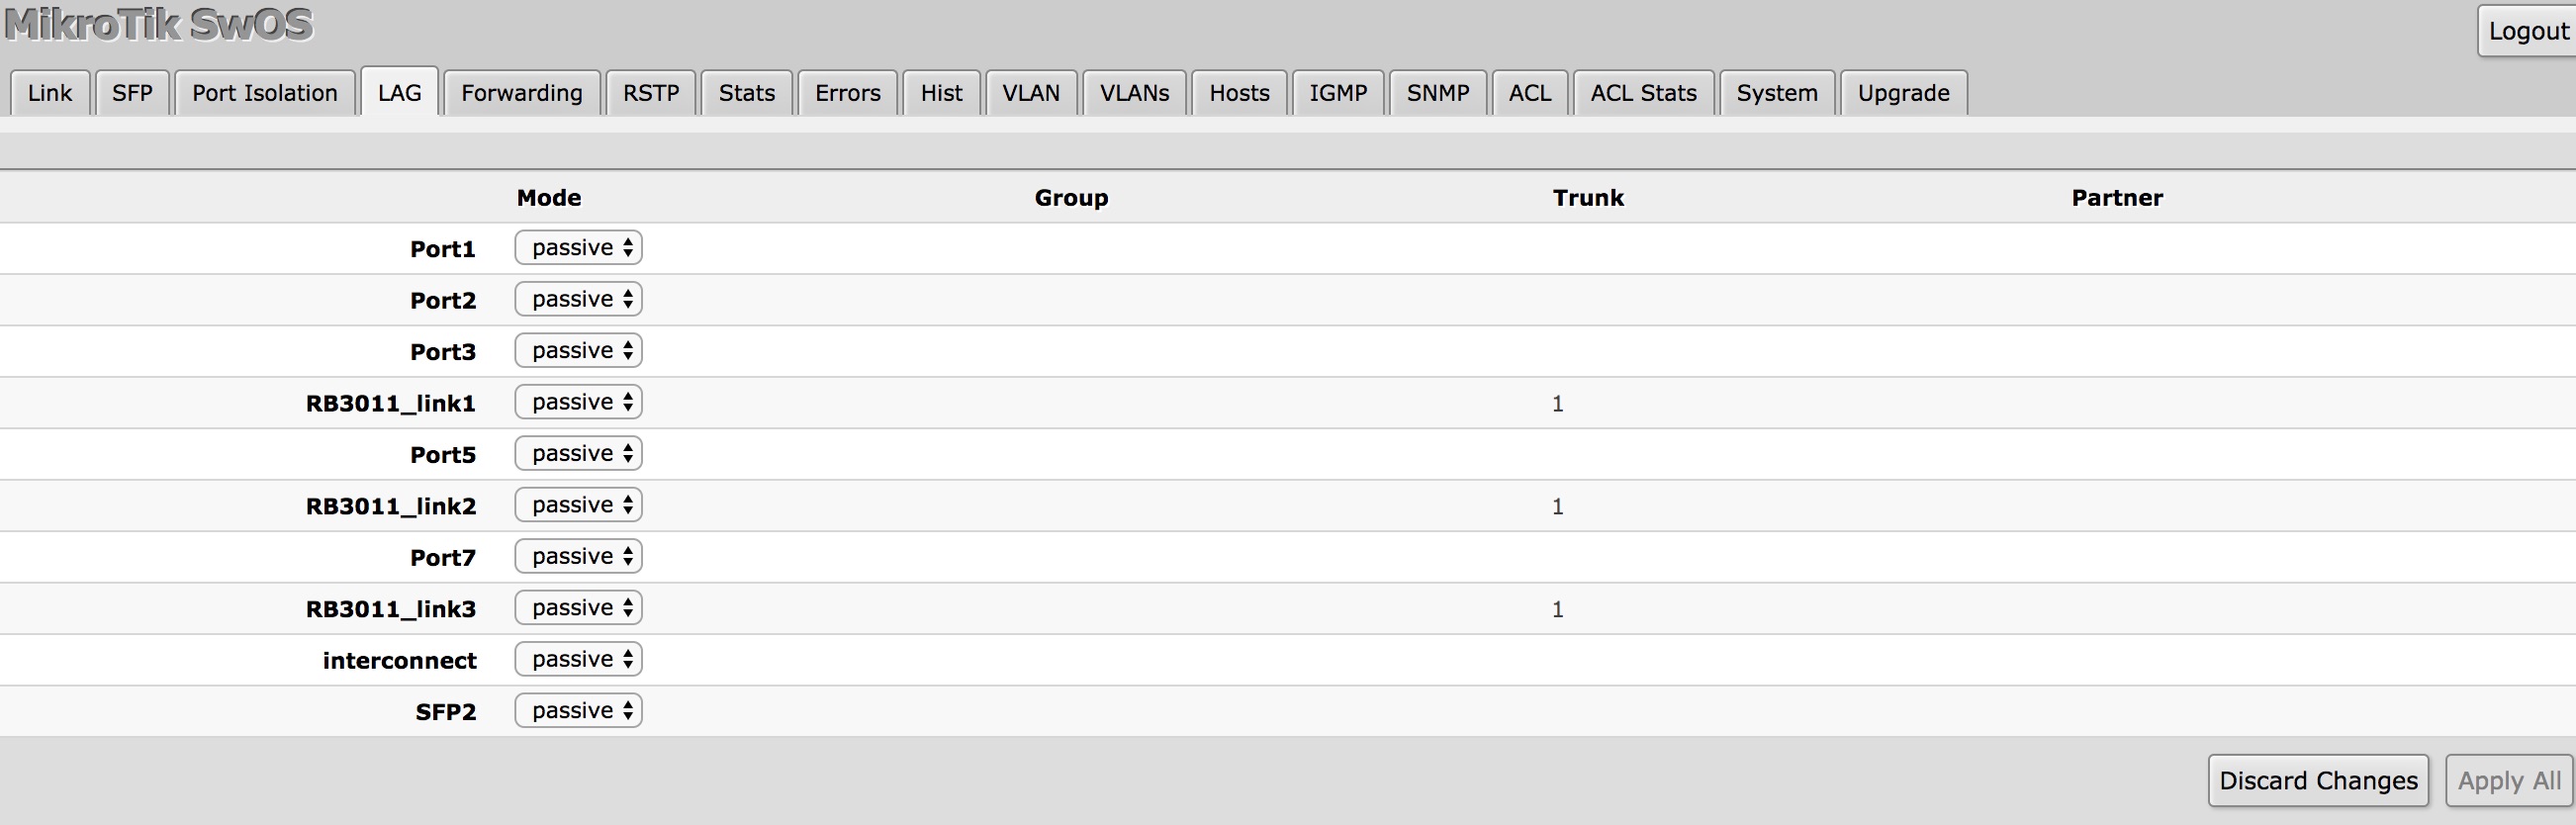Go to the Upgrade tab

click(1903, 93)
